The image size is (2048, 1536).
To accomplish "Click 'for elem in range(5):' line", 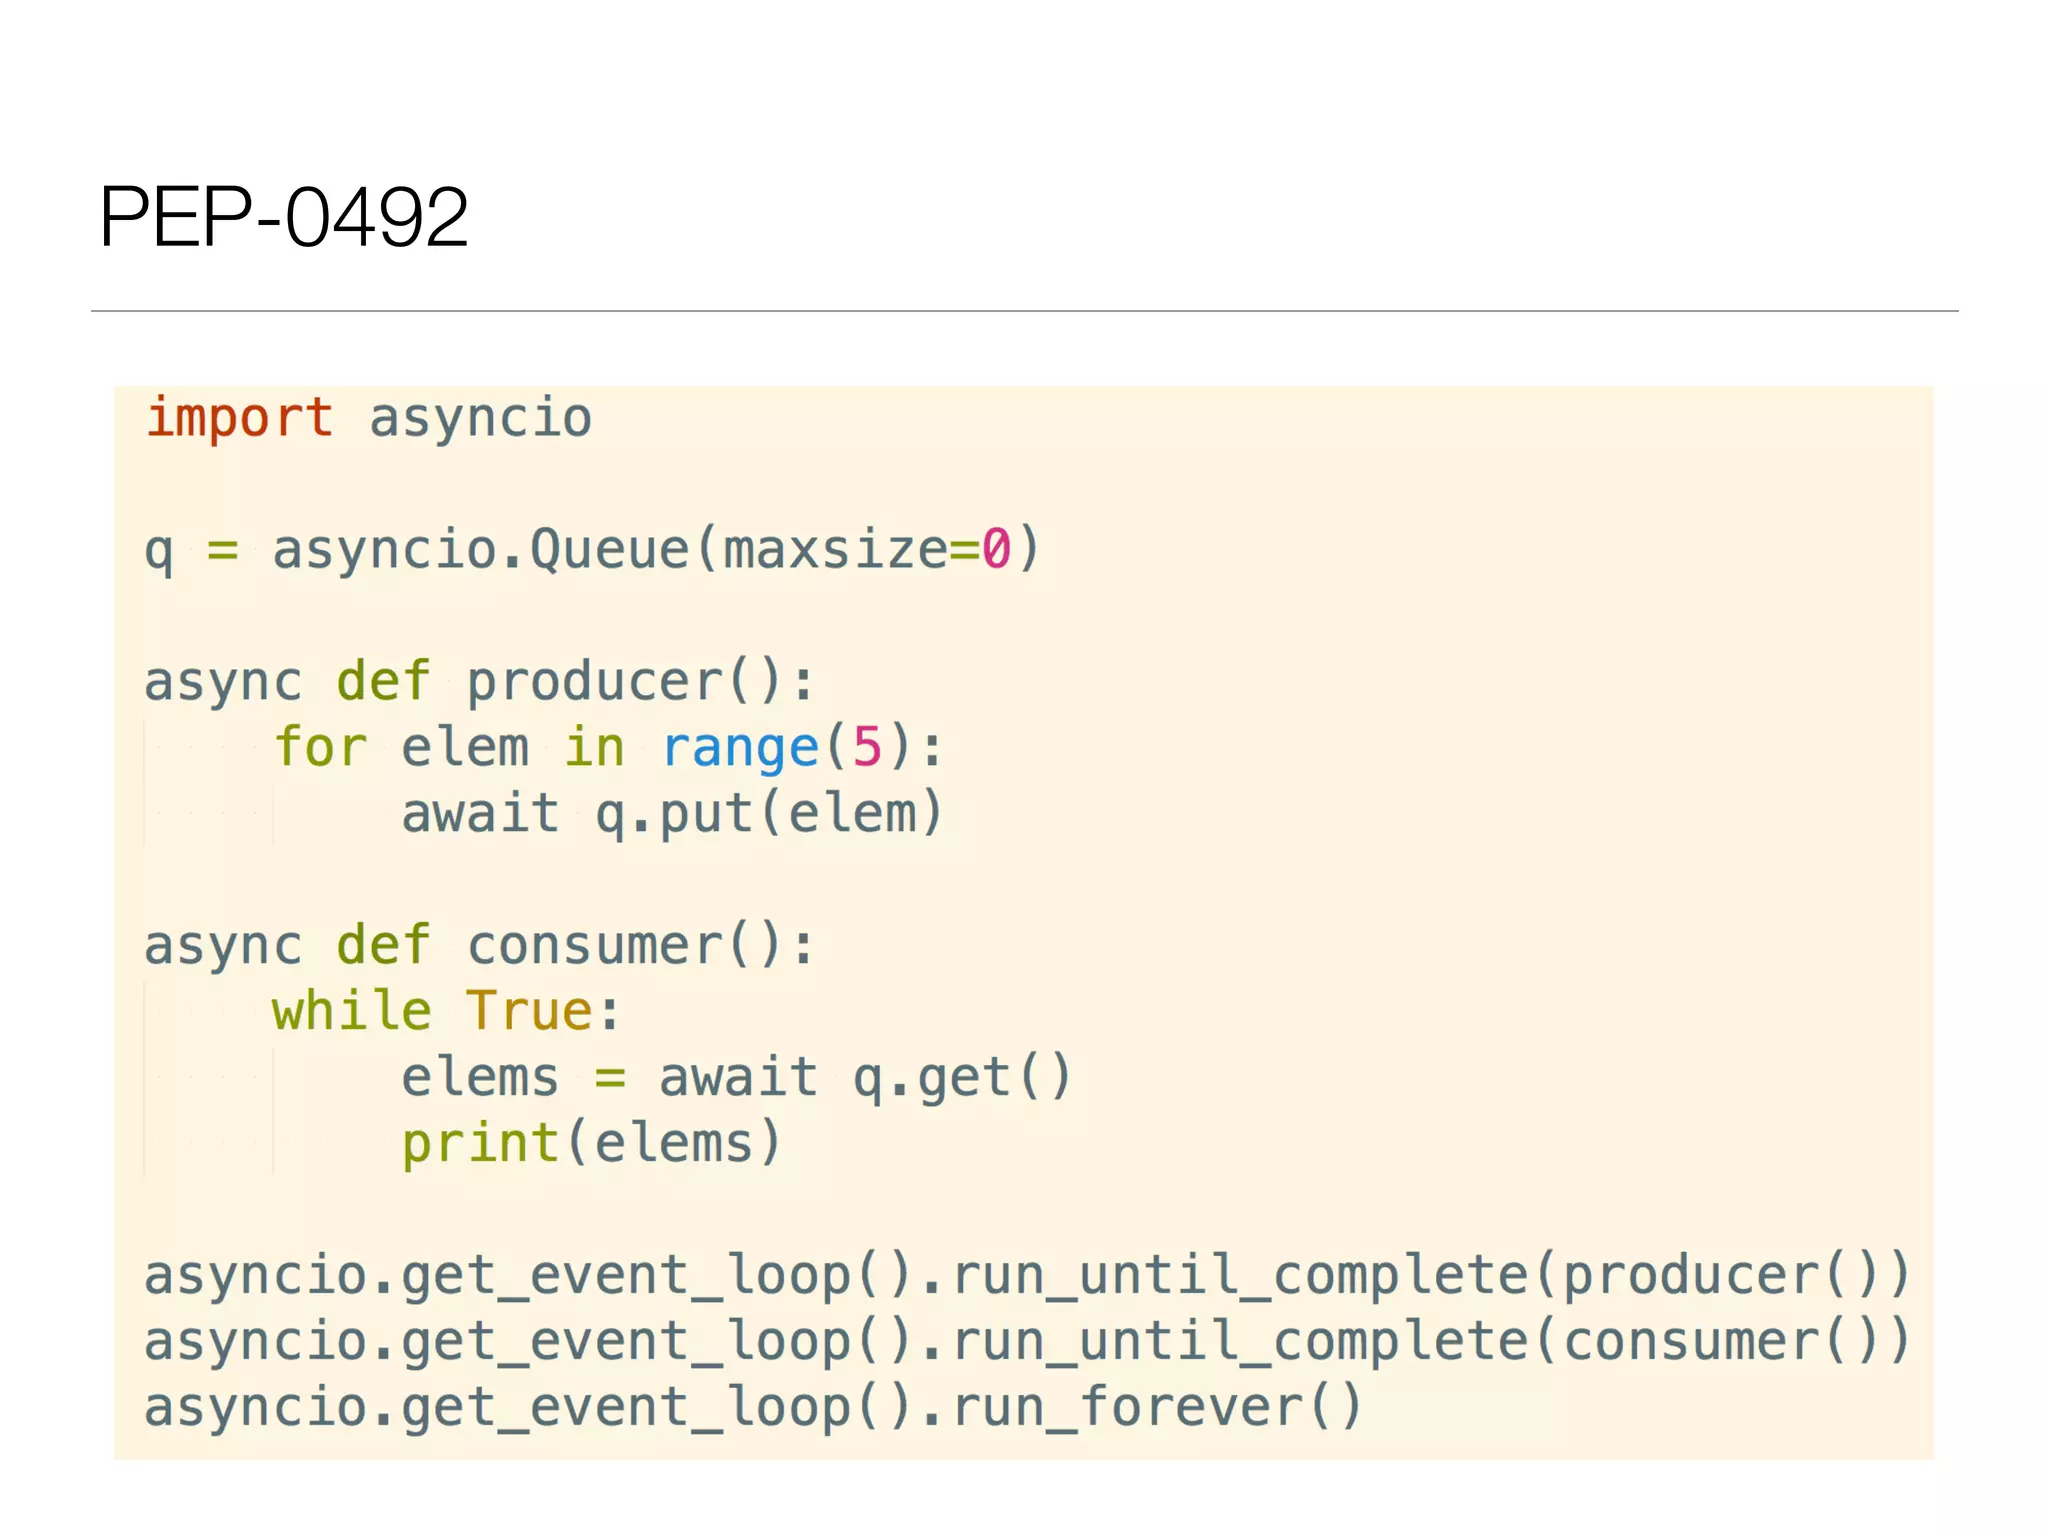I will tap(609, 748).
